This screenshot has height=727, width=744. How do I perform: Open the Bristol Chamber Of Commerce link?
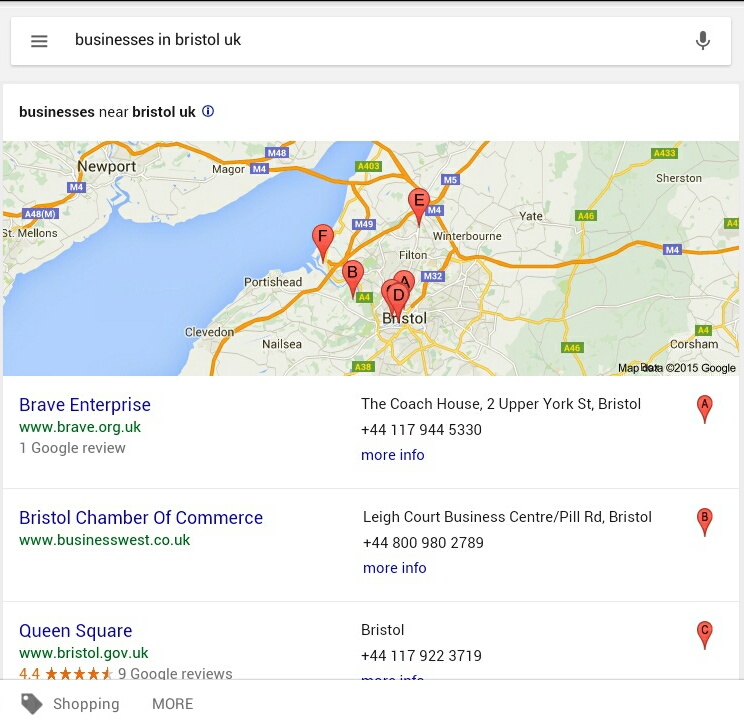tap(141, 518)
